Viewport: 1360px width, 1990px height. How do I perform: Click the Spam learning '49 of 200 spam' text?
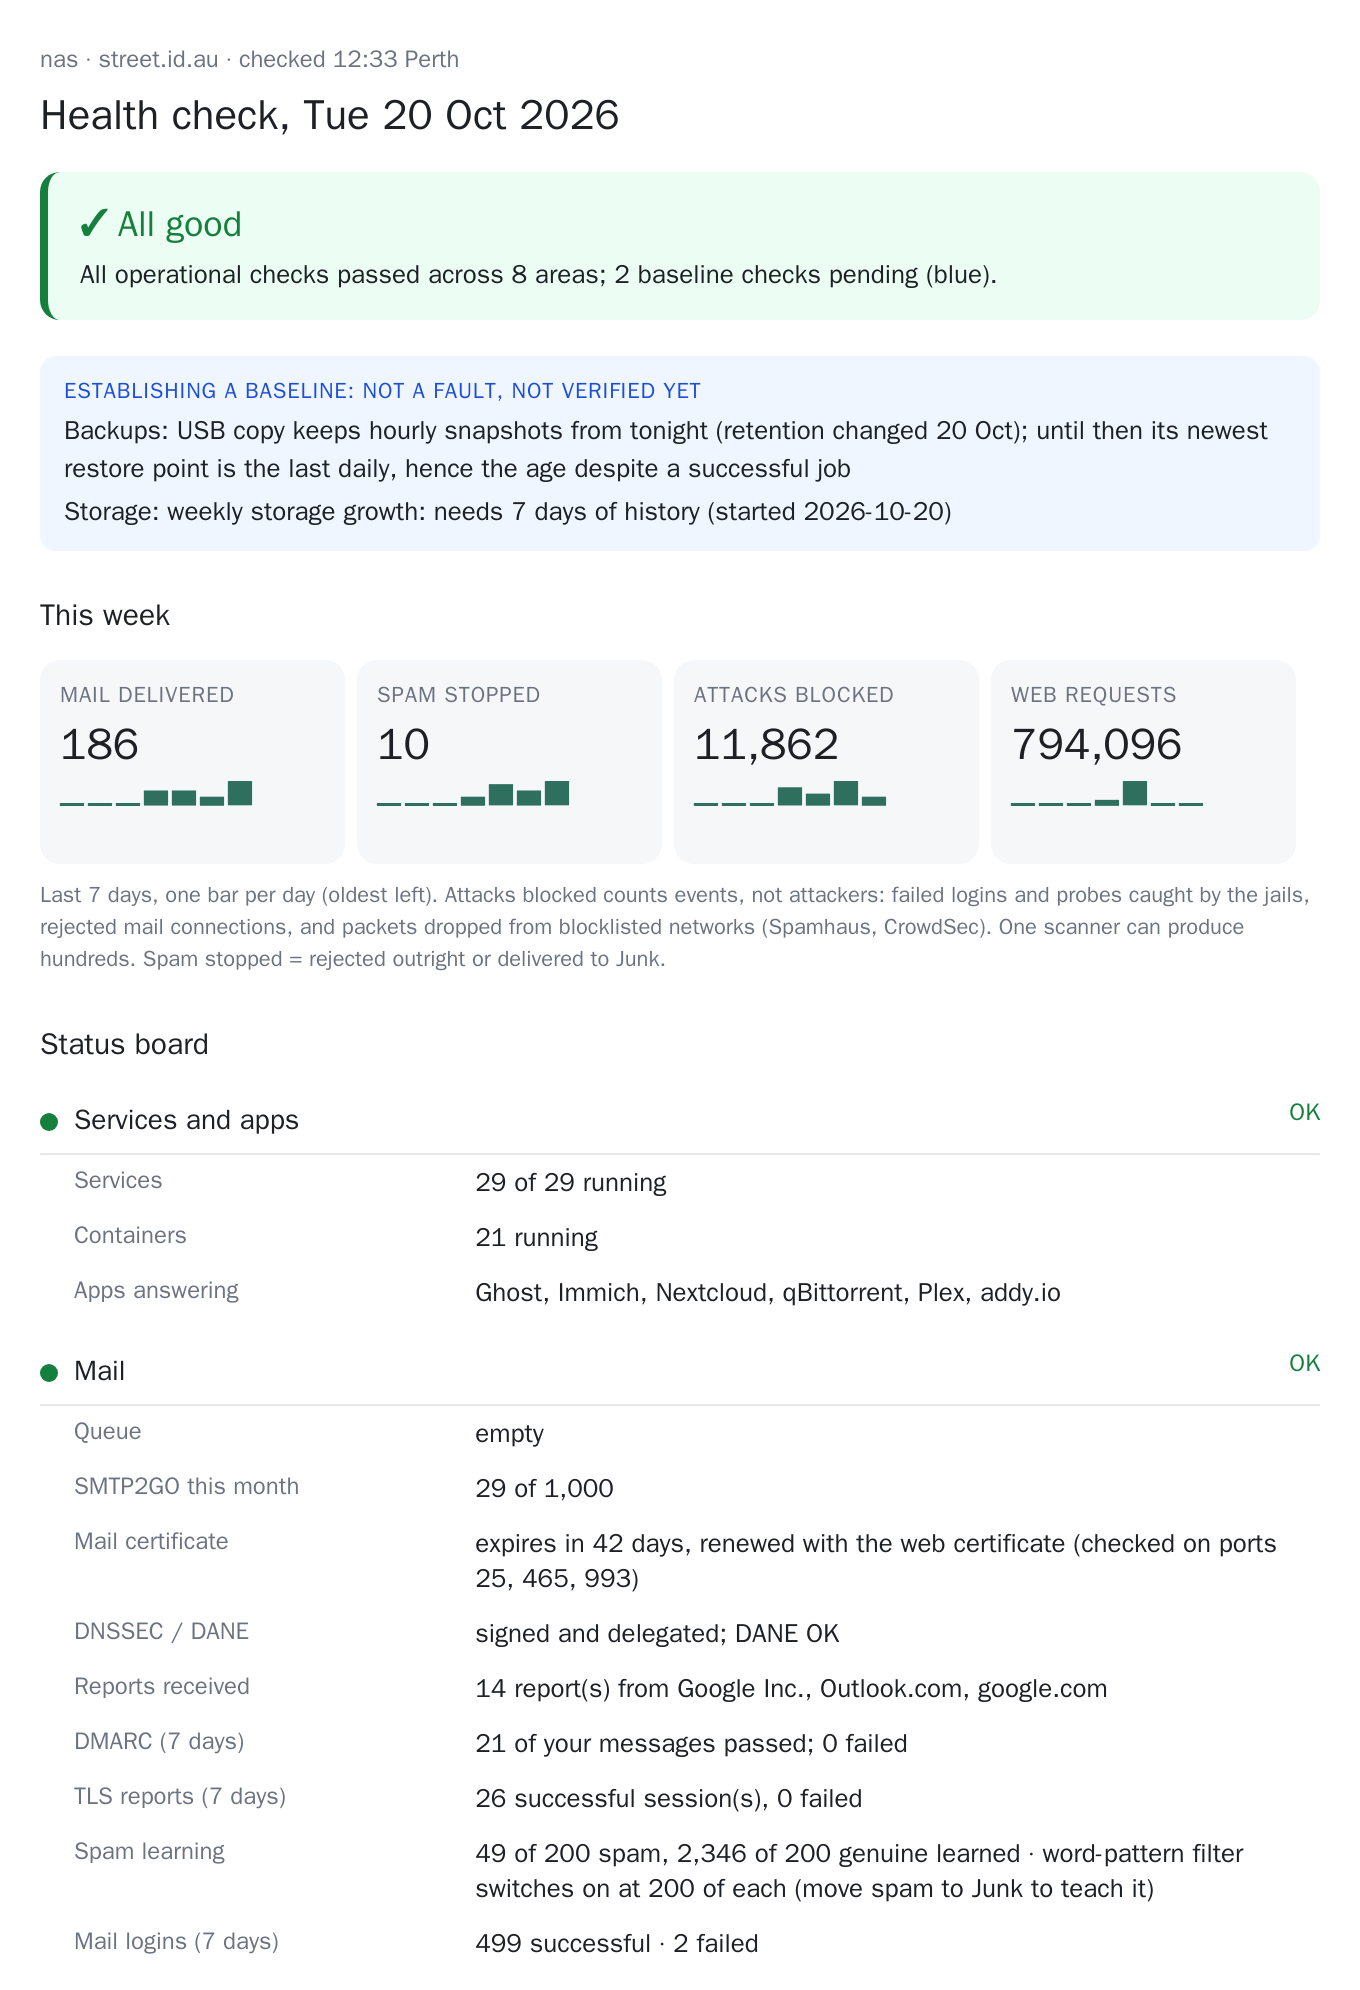[859, 1870]
